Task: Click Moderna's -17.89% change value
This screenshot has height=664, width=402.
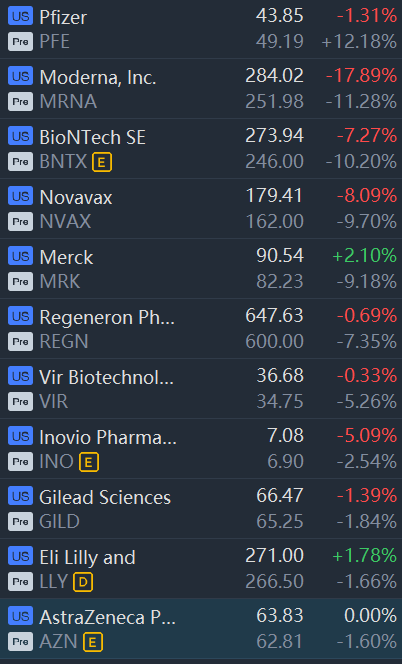Action: pyautogui.click(x=361, y=76)
